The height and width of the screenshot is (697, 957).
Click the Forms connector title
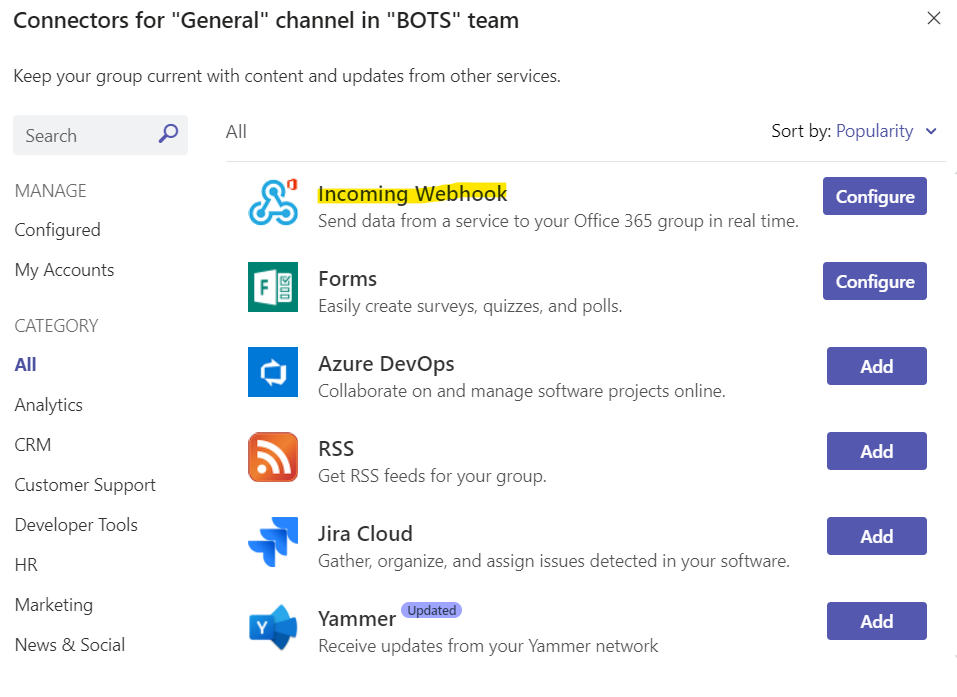pyautogui.click(x=347, y=278)
